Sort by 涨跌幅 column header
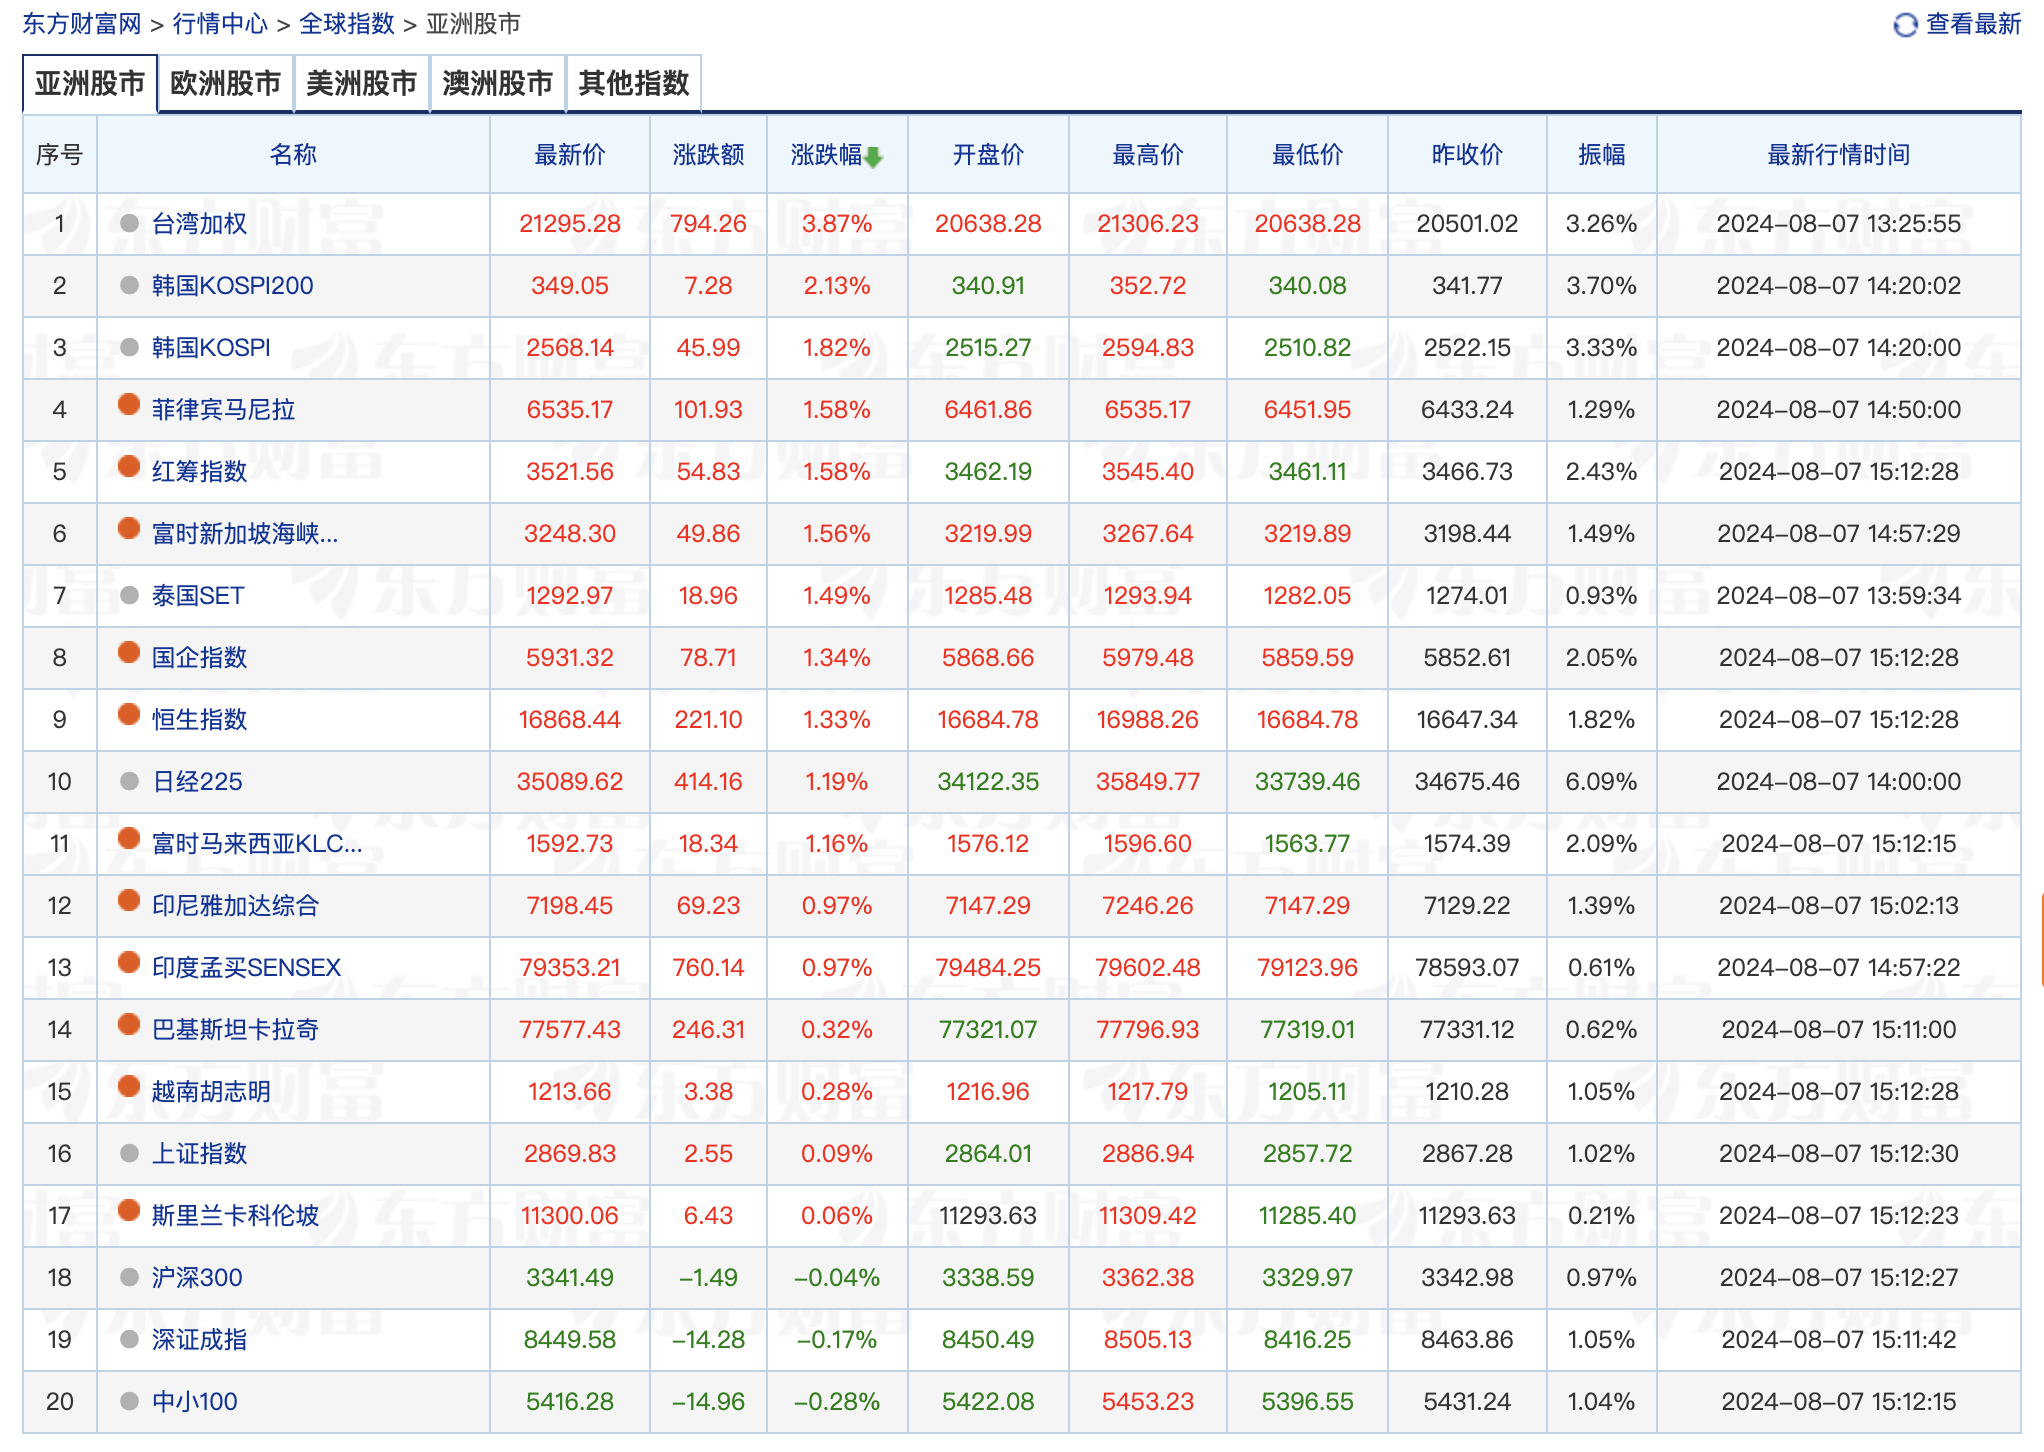 [826, 155]
